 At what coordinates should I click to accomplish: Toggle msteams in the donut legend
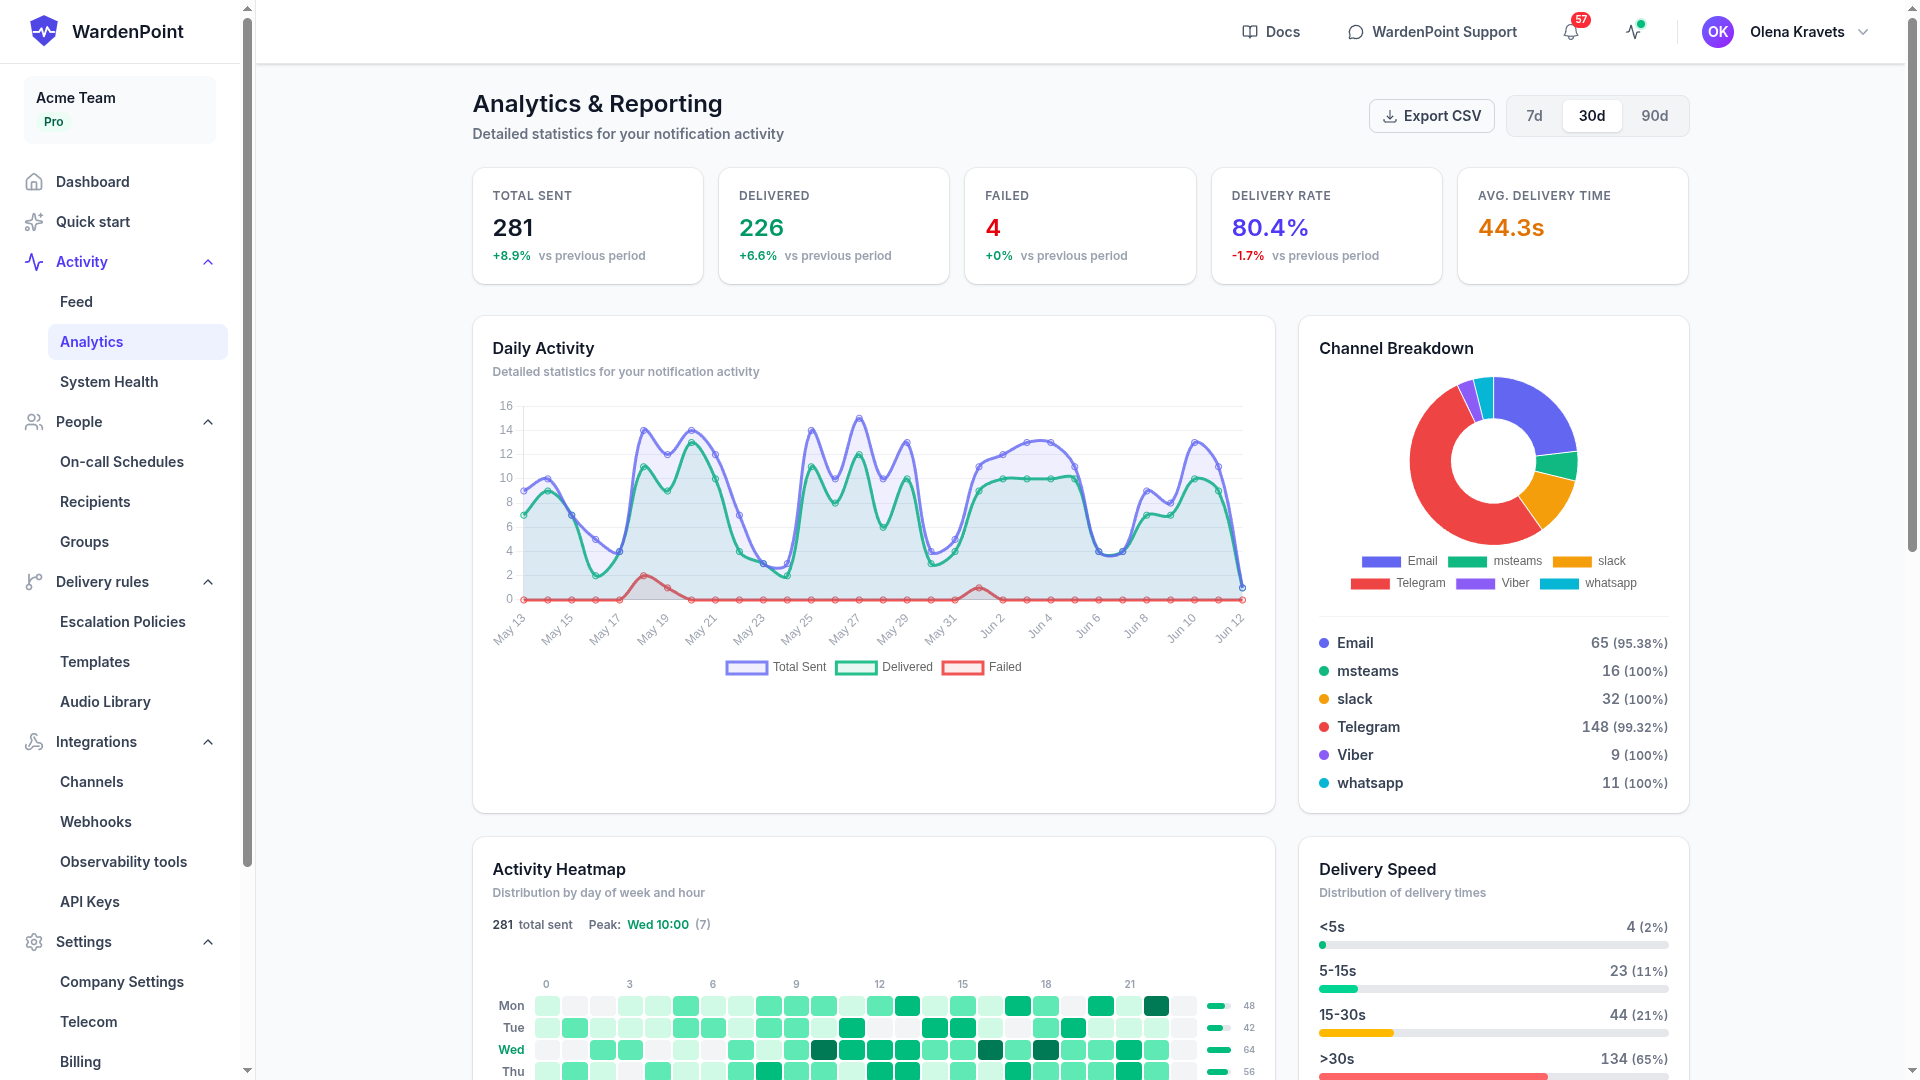click(x=1495, y=561)
